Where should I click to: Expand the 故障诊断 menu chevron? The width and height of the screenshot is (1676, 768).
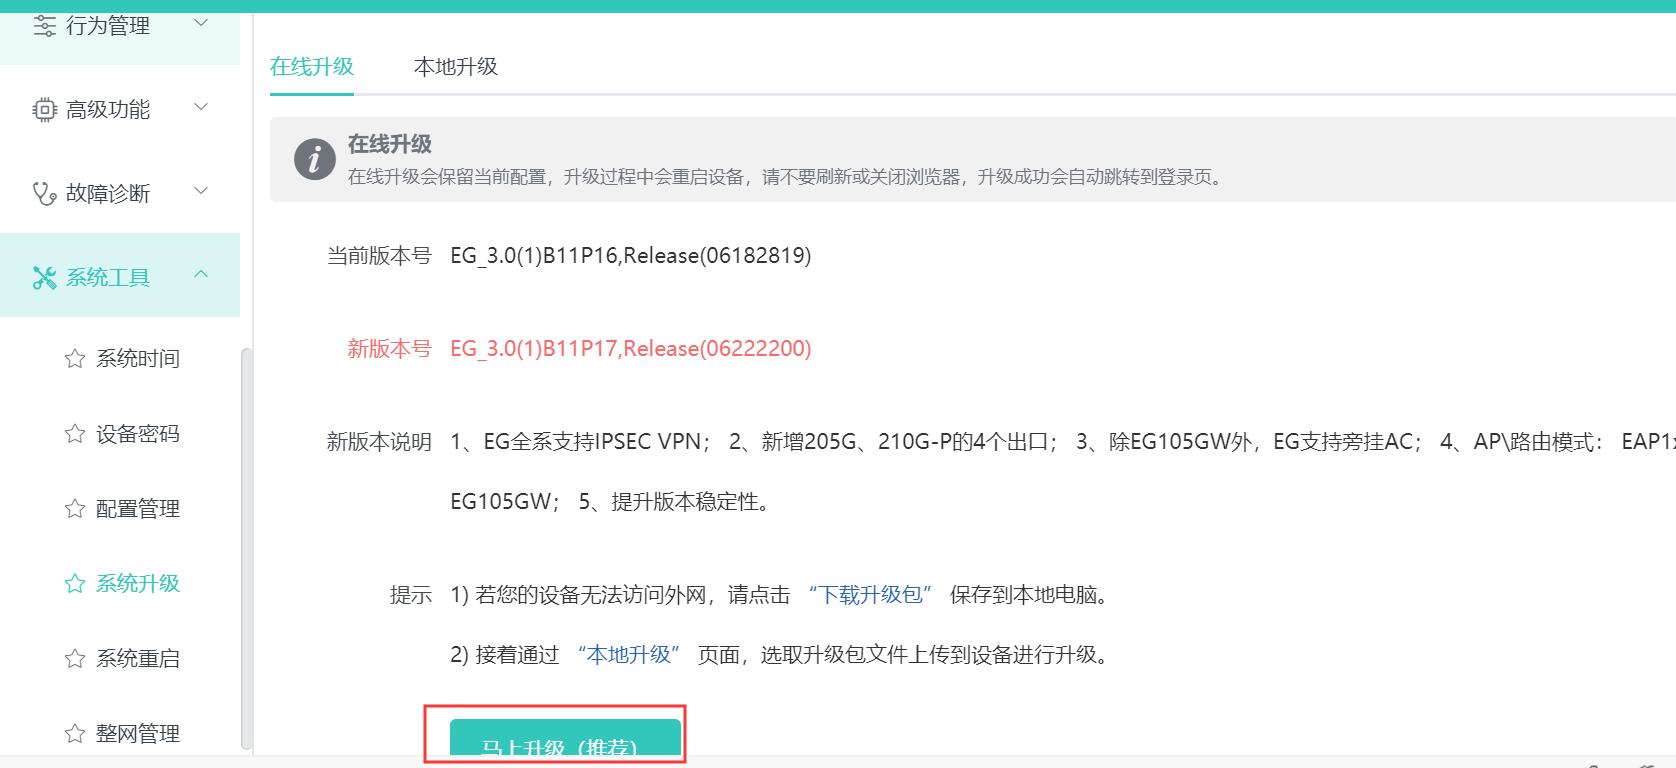click(201, 191)
